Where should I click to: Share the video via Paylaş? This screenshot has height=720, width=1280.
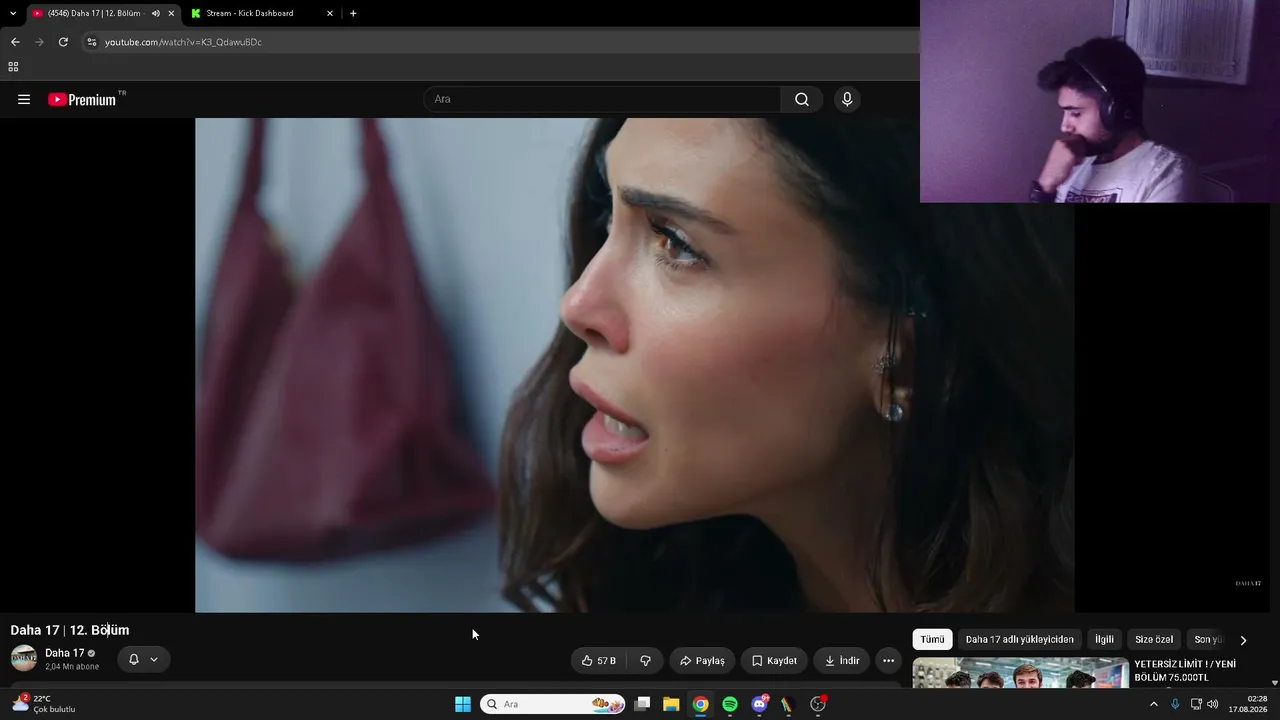pos(702,660)
